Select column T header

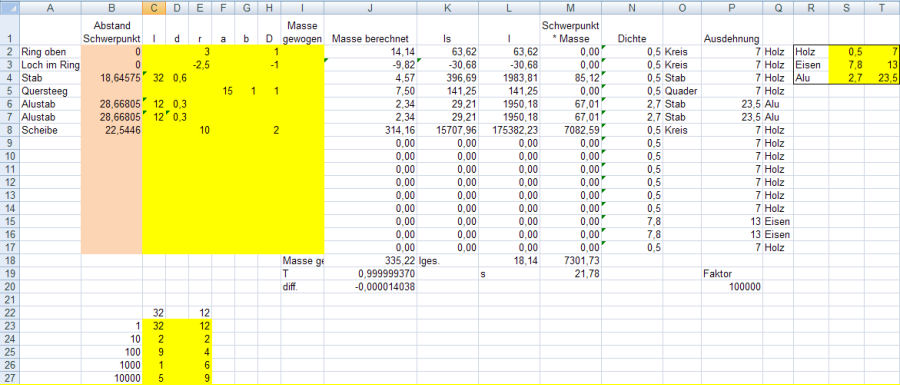tap(882, 7)
